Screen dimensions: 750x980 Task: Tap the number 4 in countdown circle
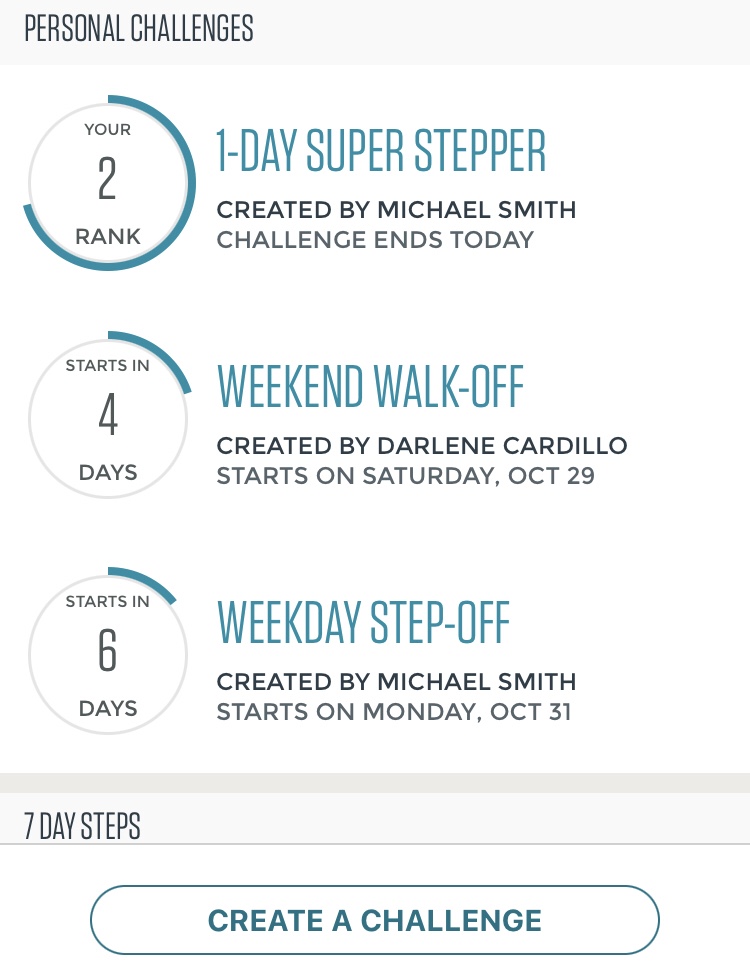(x=108, y=417)
